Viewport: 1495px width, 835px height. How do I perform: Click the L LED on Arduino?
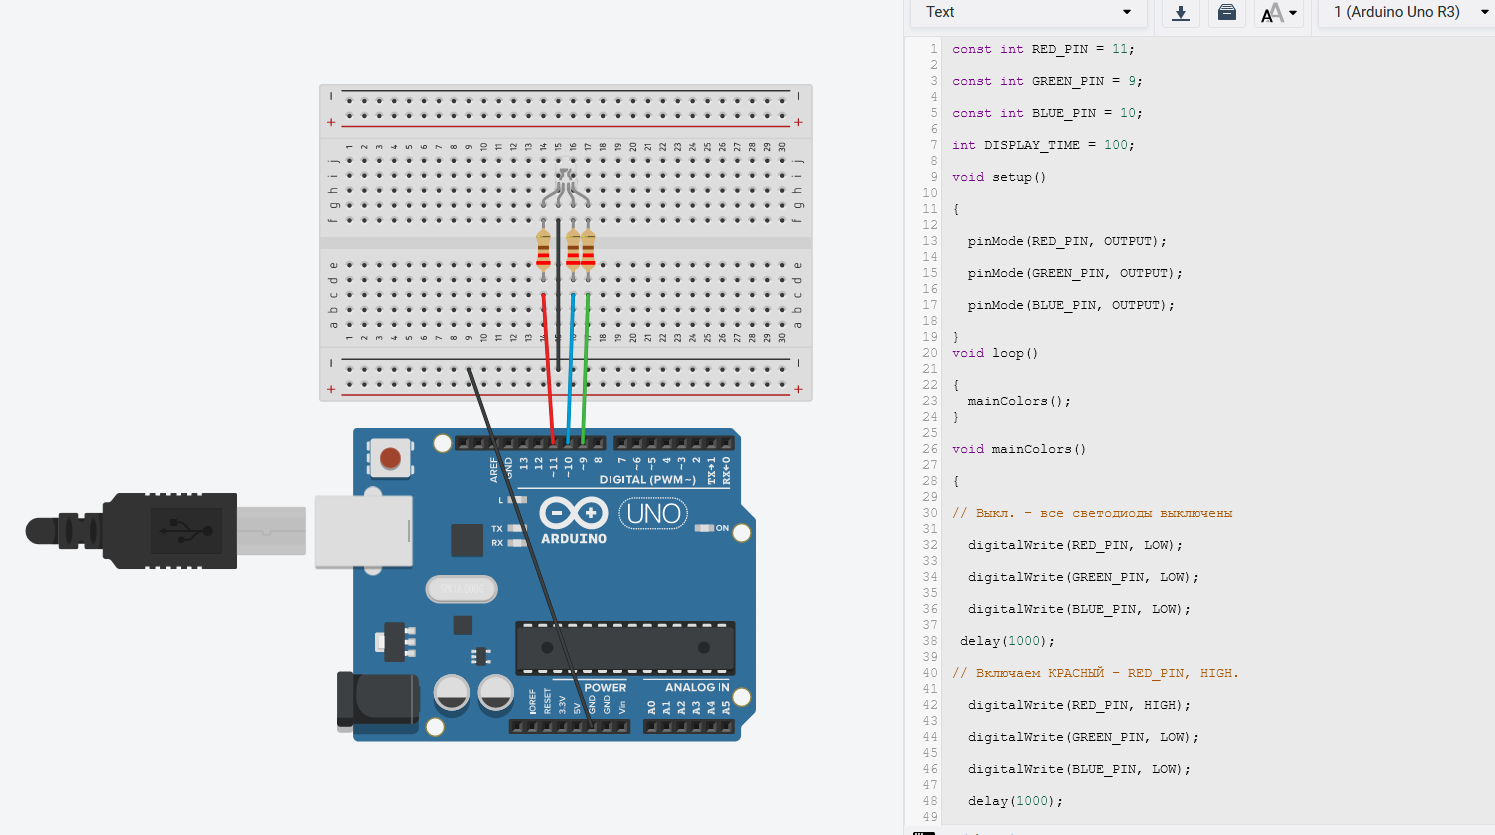(x=516, y=500)
